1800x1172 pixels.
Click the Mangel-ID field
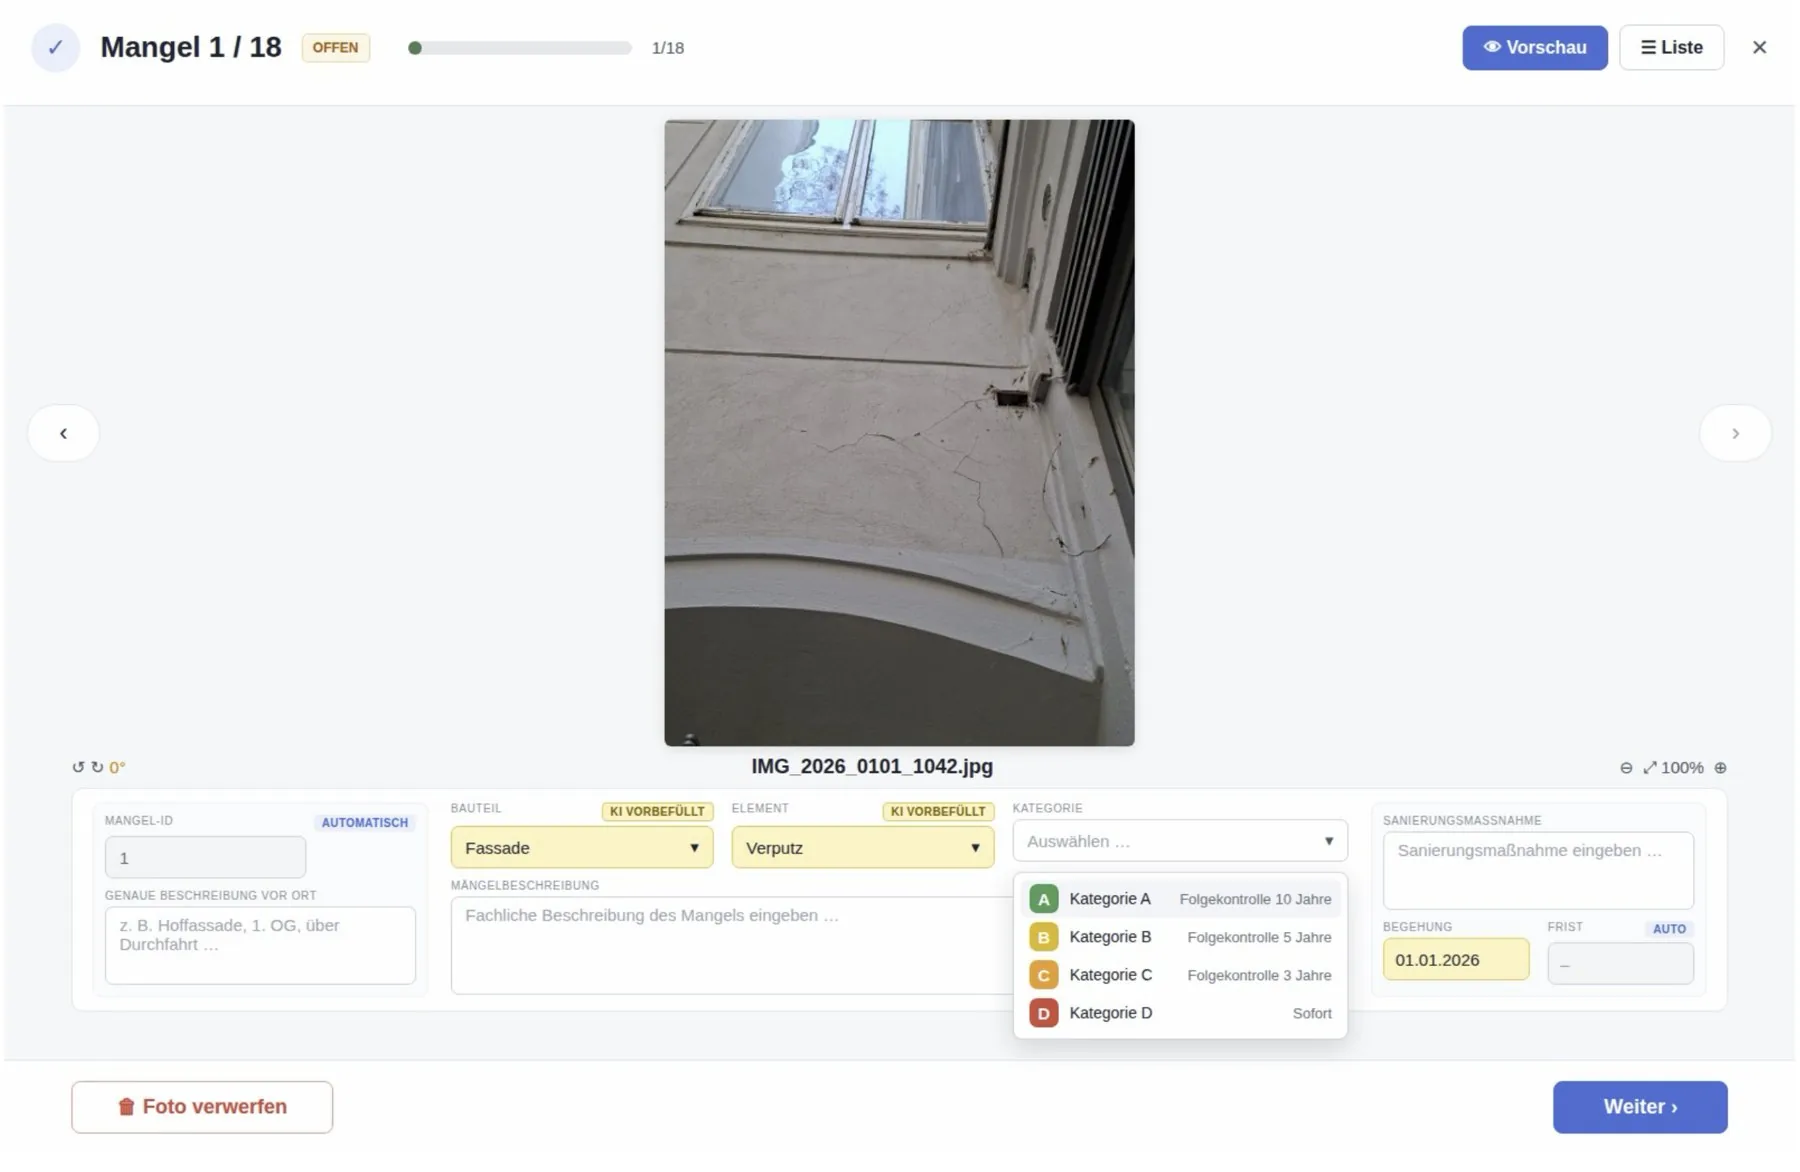[x=205, y=858]
